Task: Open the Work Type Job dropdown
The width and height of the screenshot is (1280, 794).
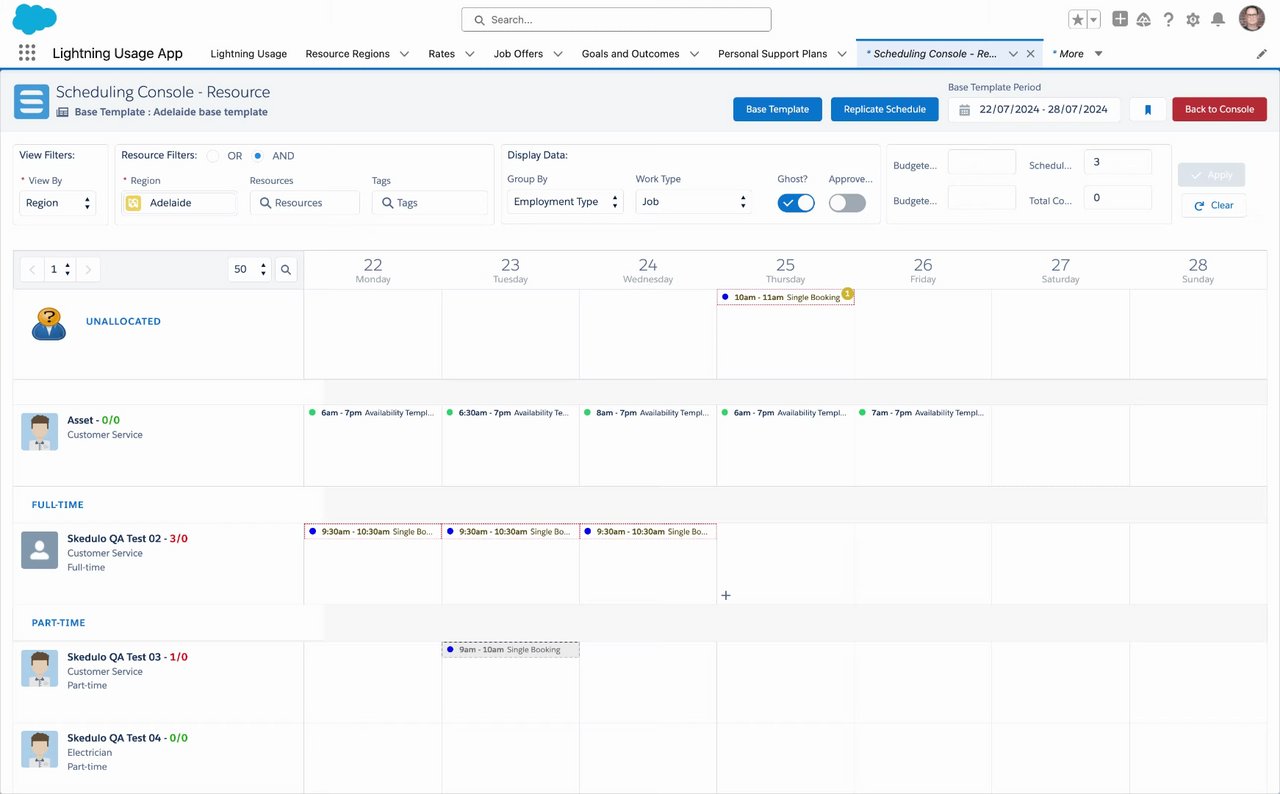Action: pyautogui.click(x=693, y=202)
